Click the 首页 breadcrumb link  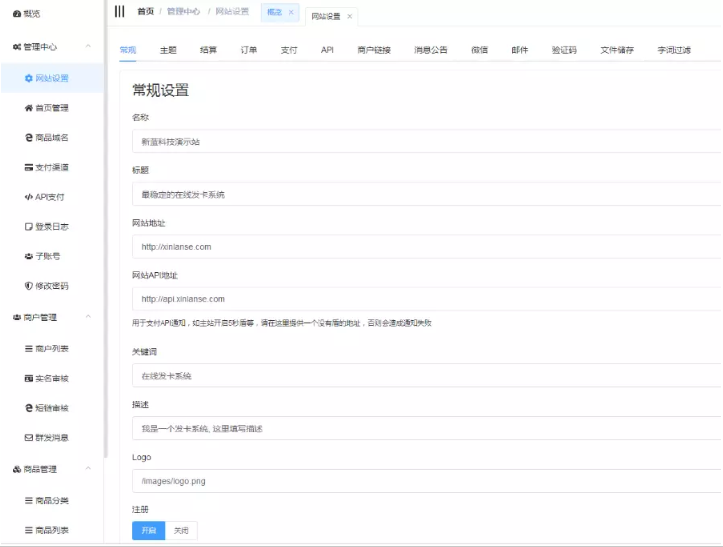[x=145, y=12]
